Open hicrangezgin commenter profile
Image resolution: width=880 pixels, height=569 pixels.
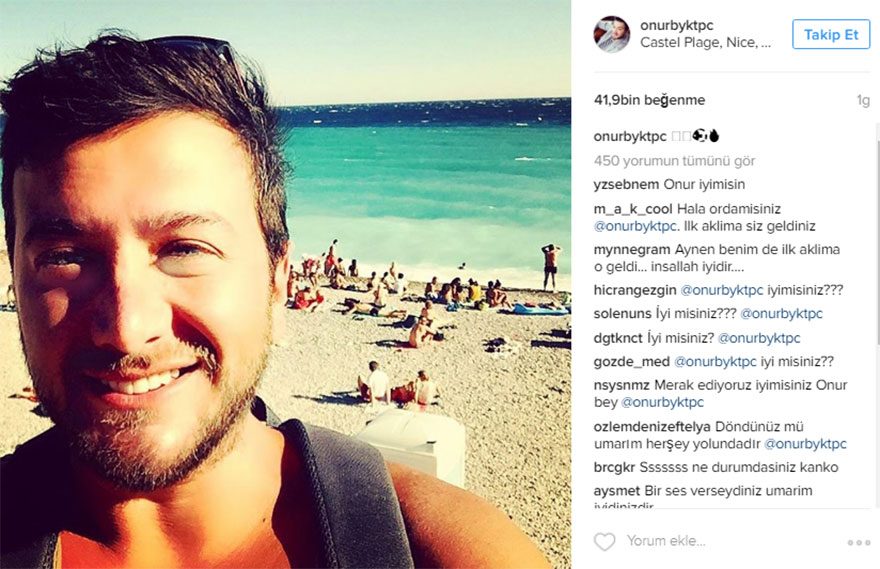(x=635, y=290)
